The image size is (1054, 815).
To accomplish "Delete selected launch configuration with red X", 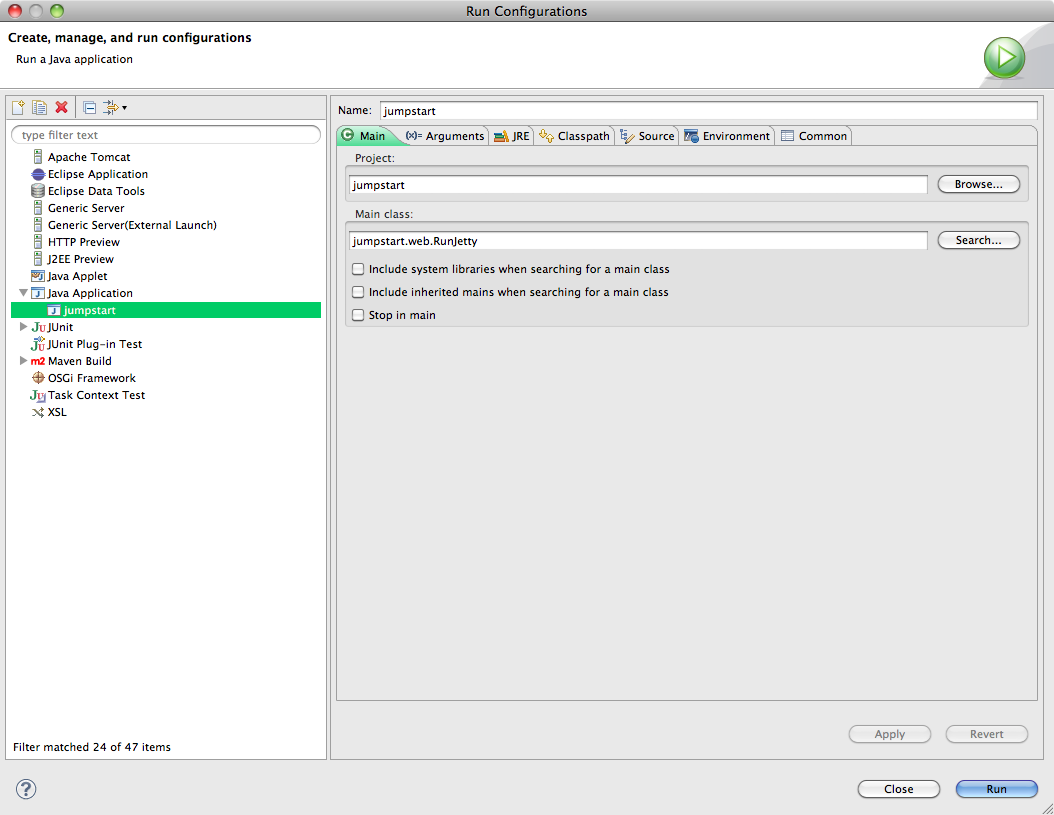I will 62,108.
